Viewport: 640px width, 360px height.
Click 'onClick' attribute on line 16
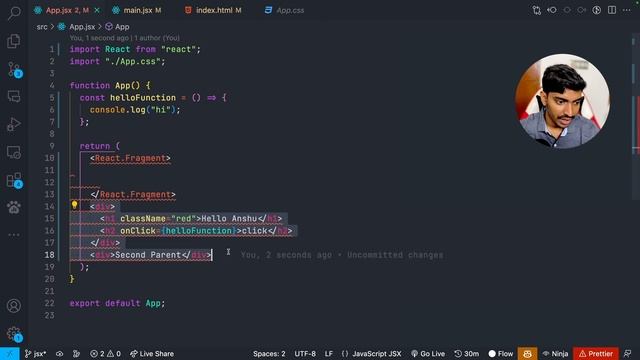pos(138,231)
